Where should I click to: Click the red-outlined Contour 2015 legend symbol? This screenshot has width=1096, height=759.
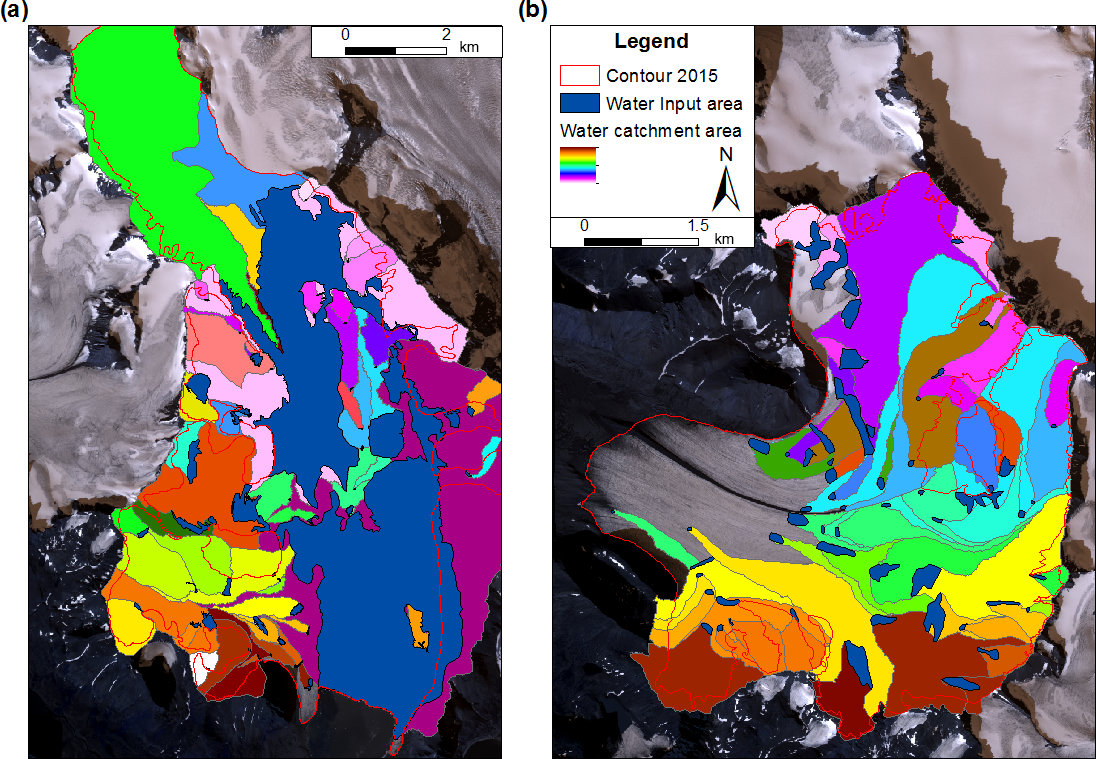coord(580,76)
